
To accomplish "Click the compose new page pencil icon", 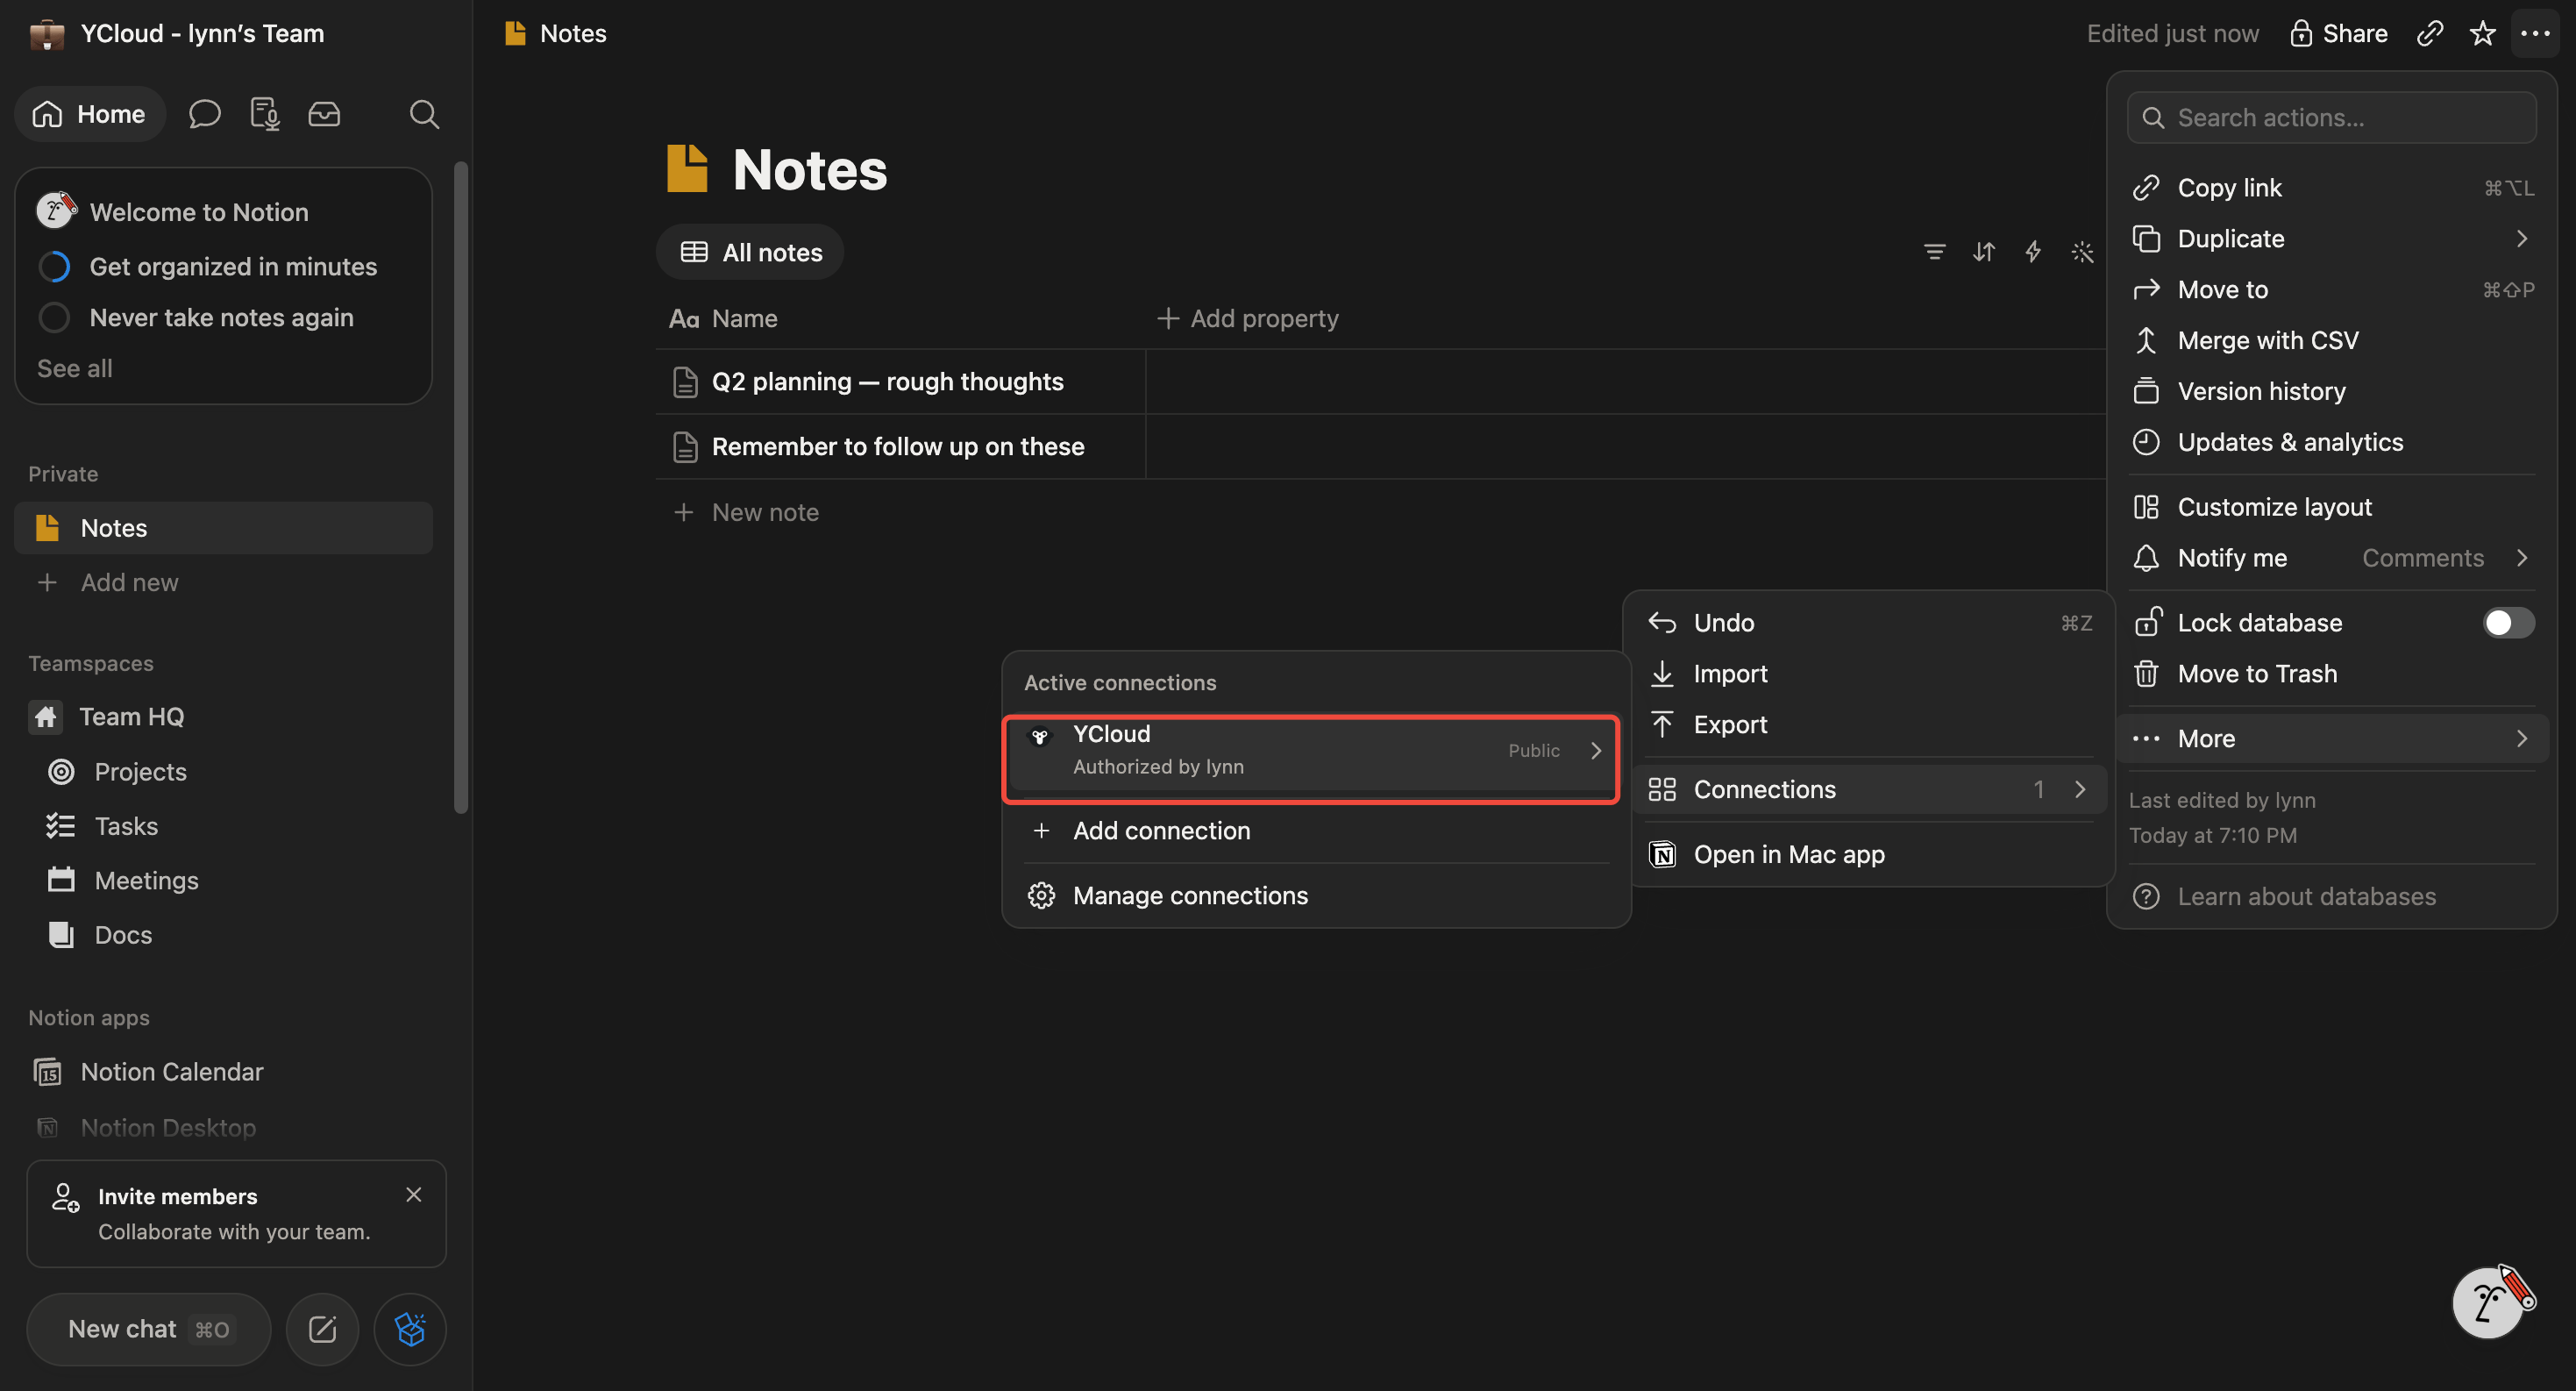I will [x=322, y=1329].
